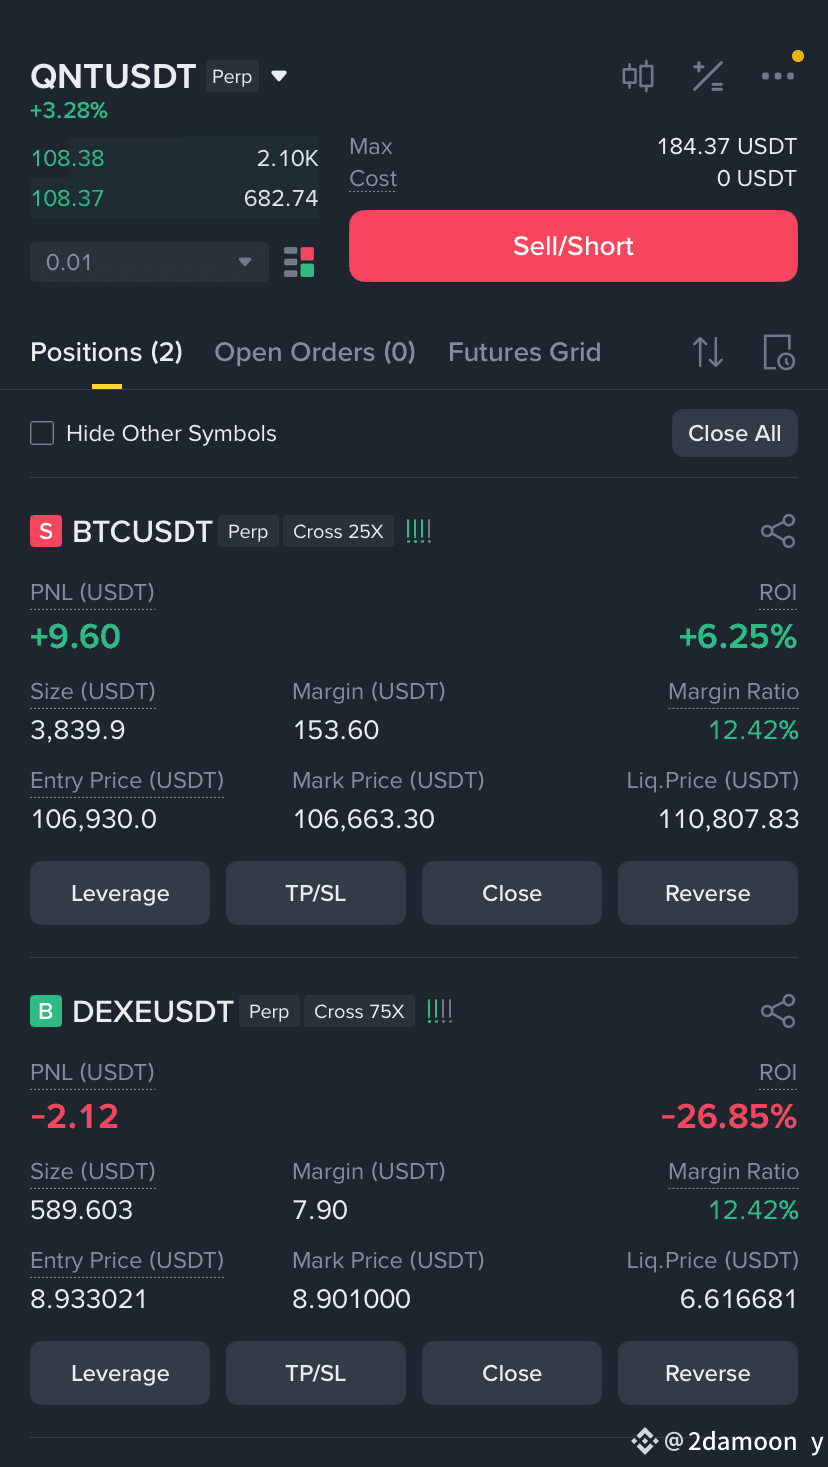Open the plus/minus calculator icon
Image resolution: width=828 pixels, height=1467 pixels.
(x=708, y=76)
